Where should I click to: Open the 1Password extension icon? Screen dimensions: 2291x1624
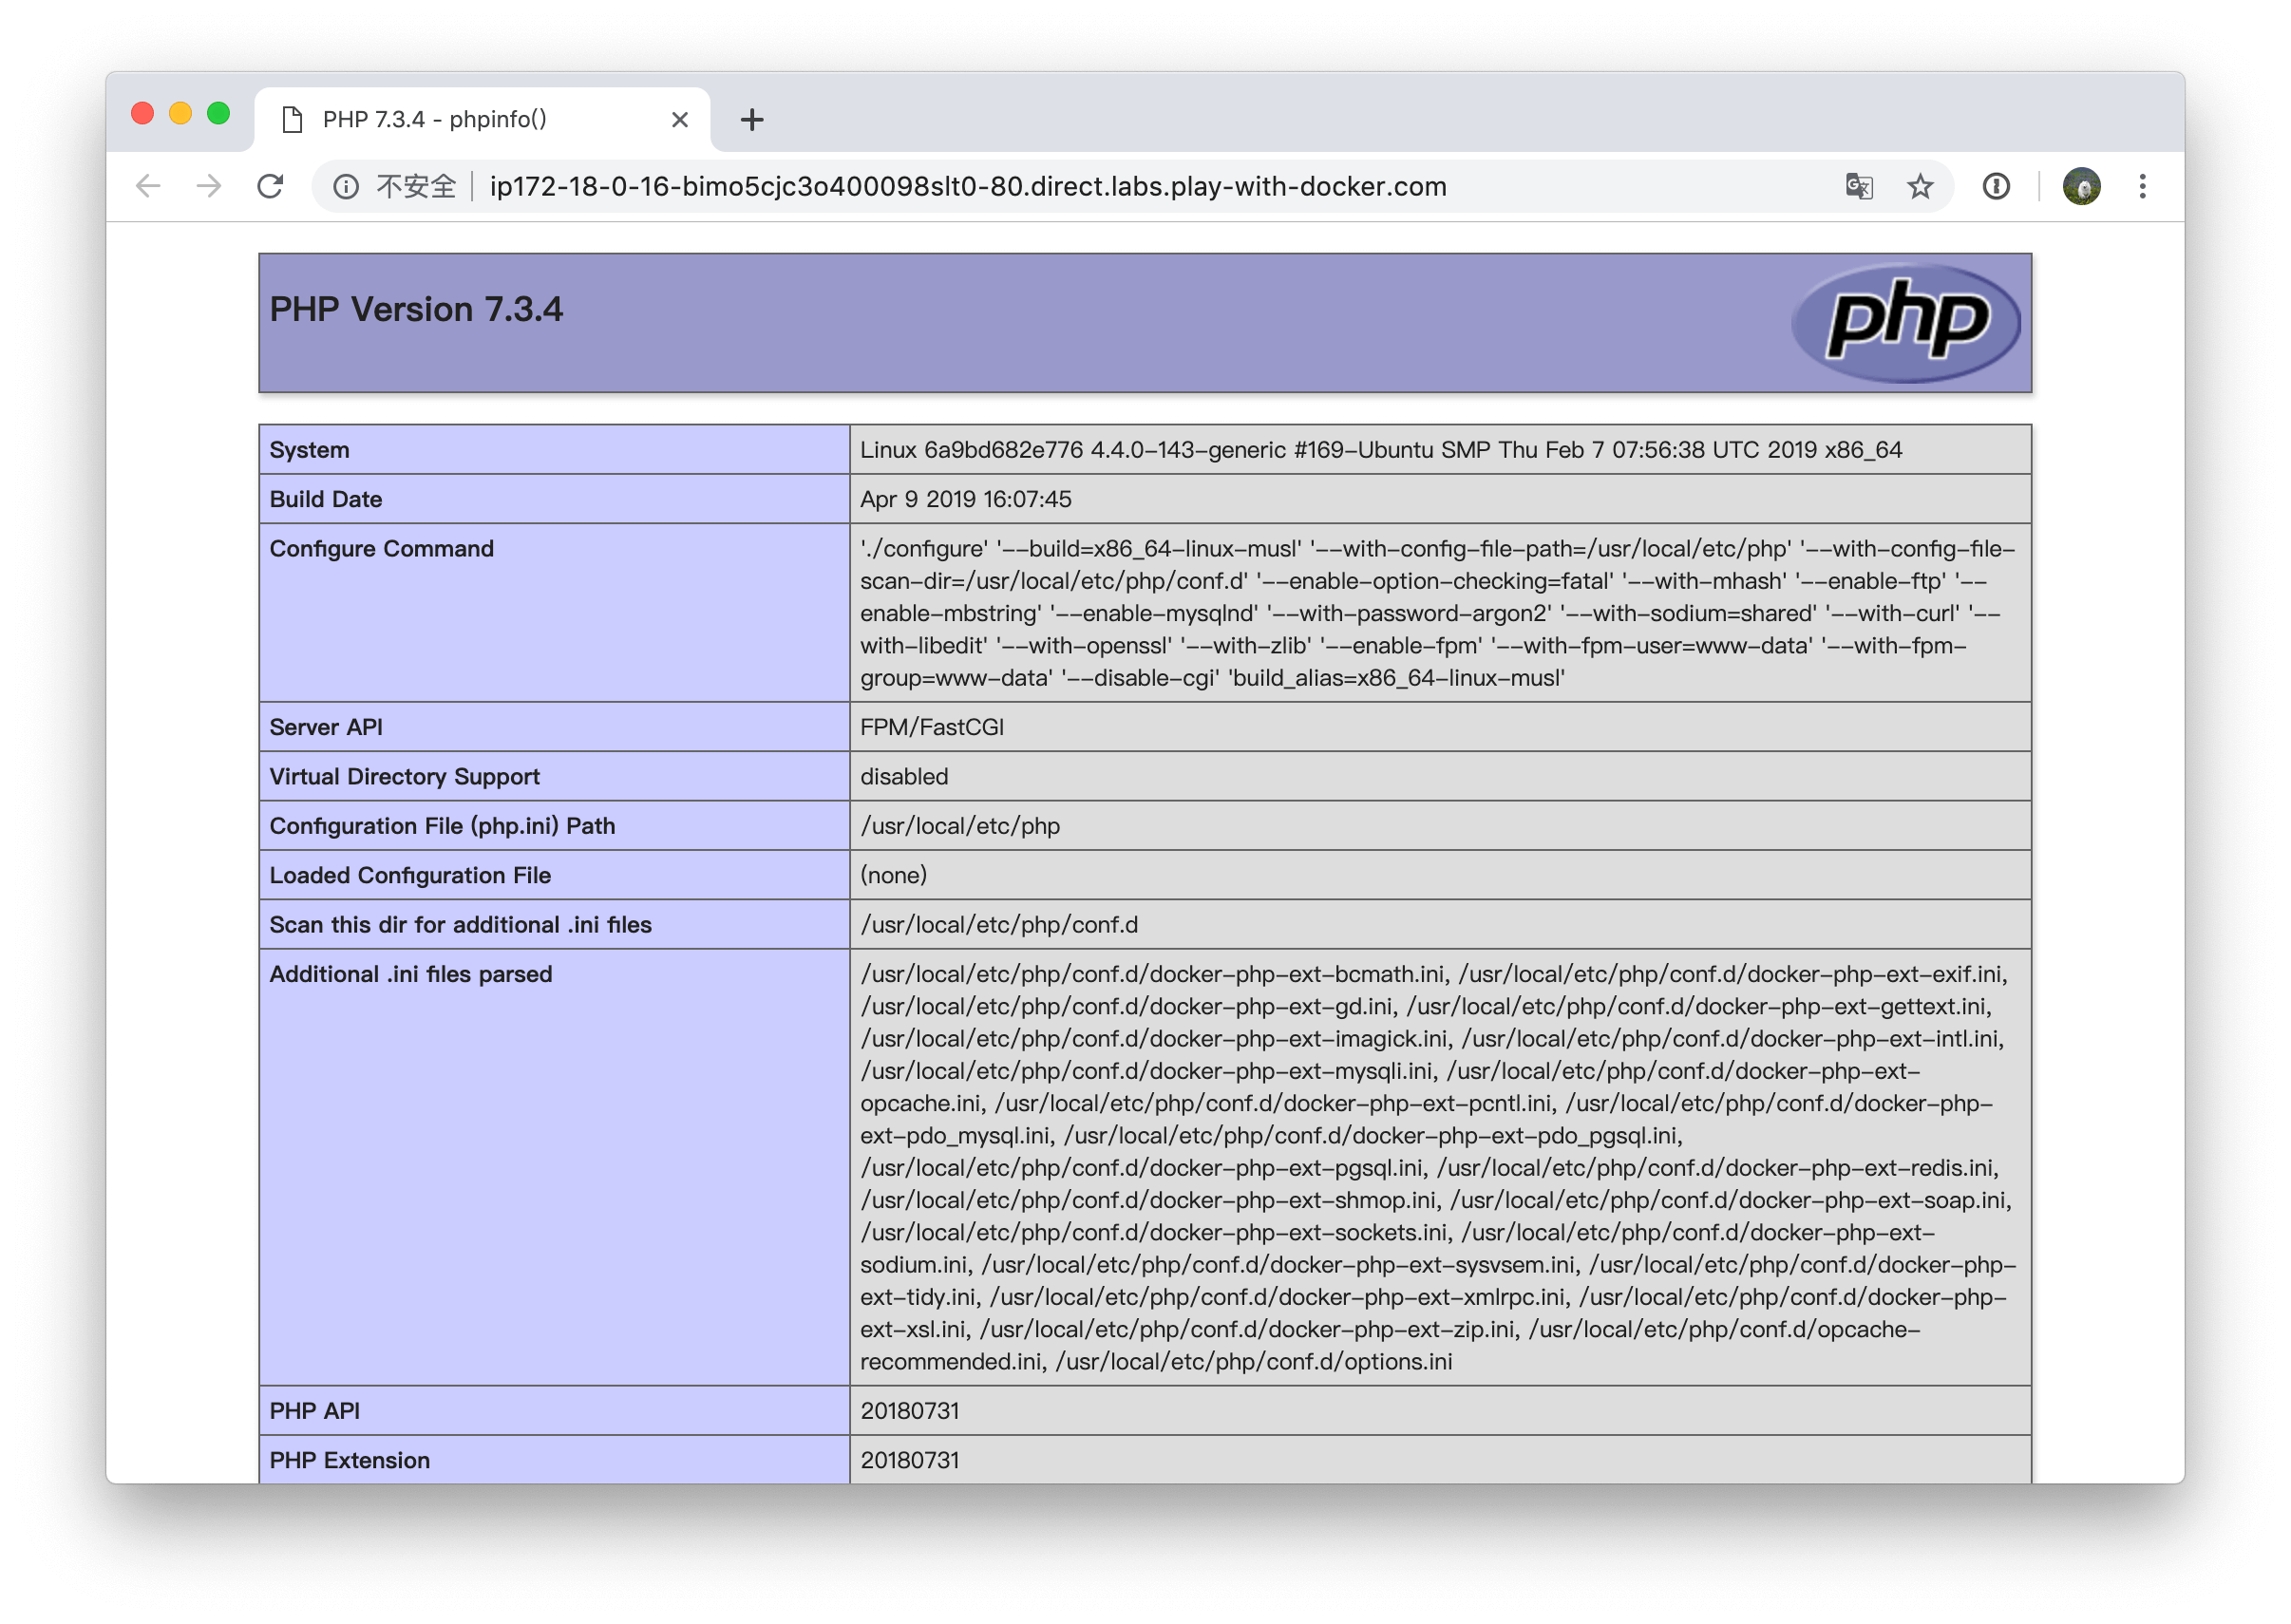1995,186
